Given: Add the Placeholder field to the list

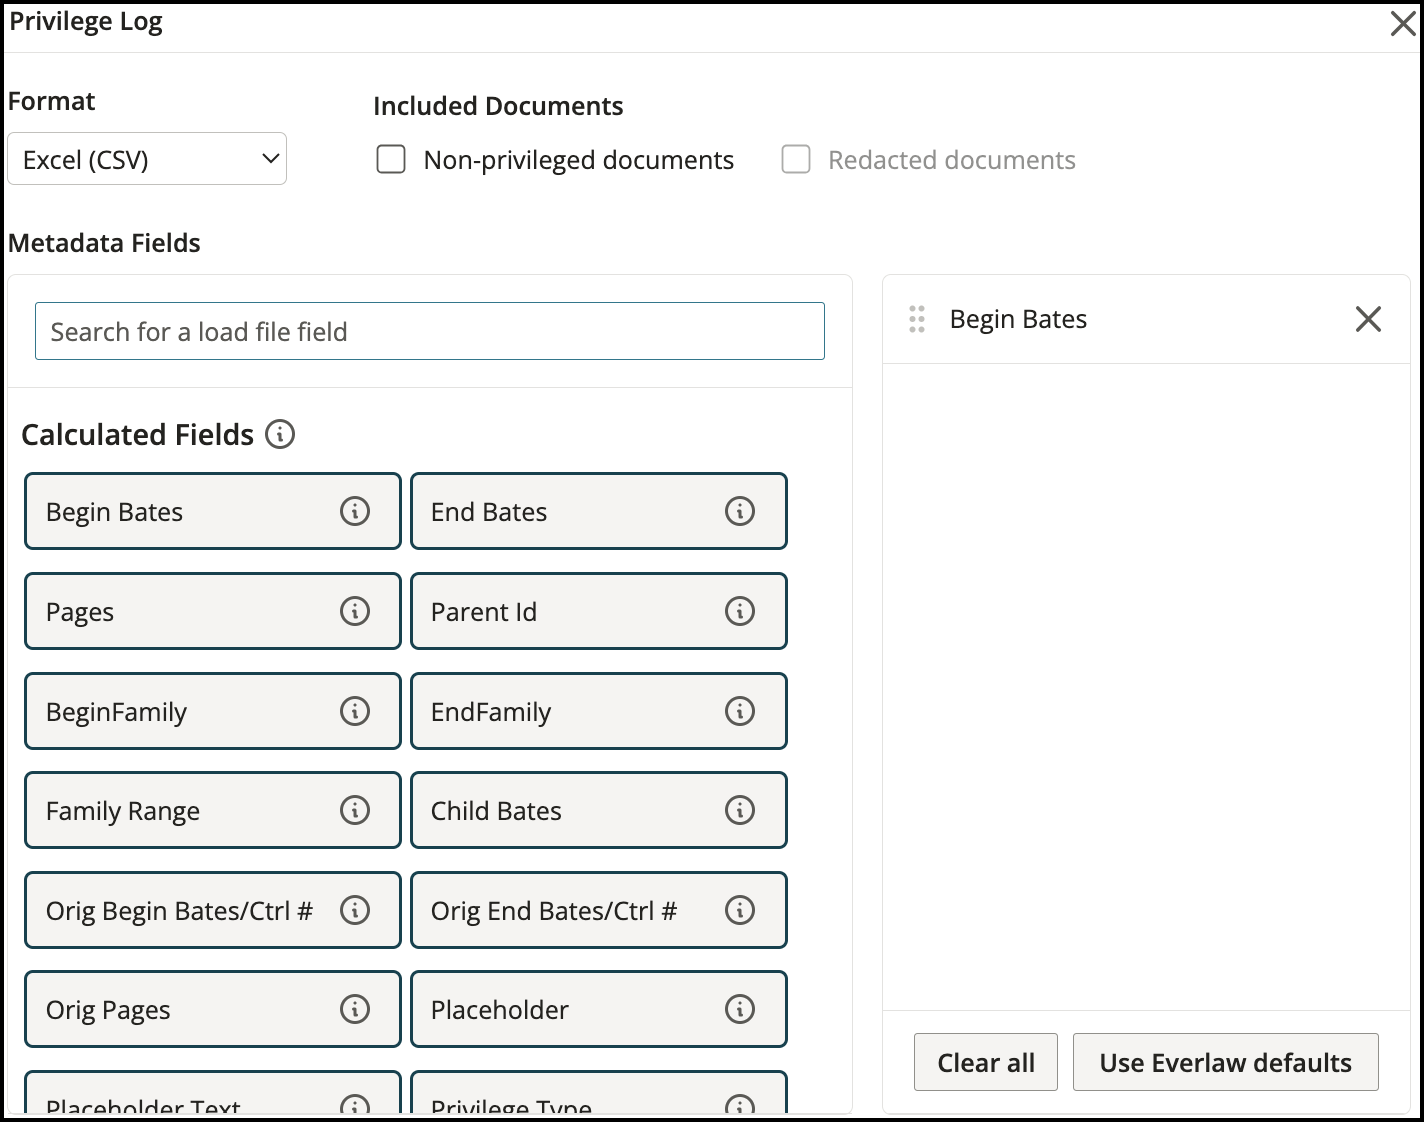Looking at the screenshot, I should 565,1009.
